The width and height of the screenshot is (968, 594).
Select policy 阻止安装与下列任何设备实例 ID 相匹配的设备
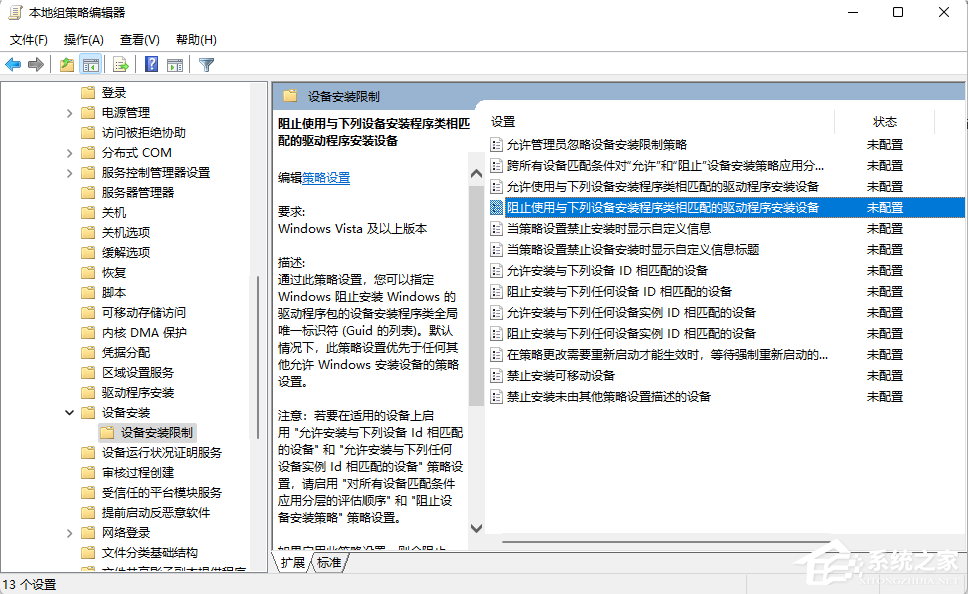(x=631, y=333)
